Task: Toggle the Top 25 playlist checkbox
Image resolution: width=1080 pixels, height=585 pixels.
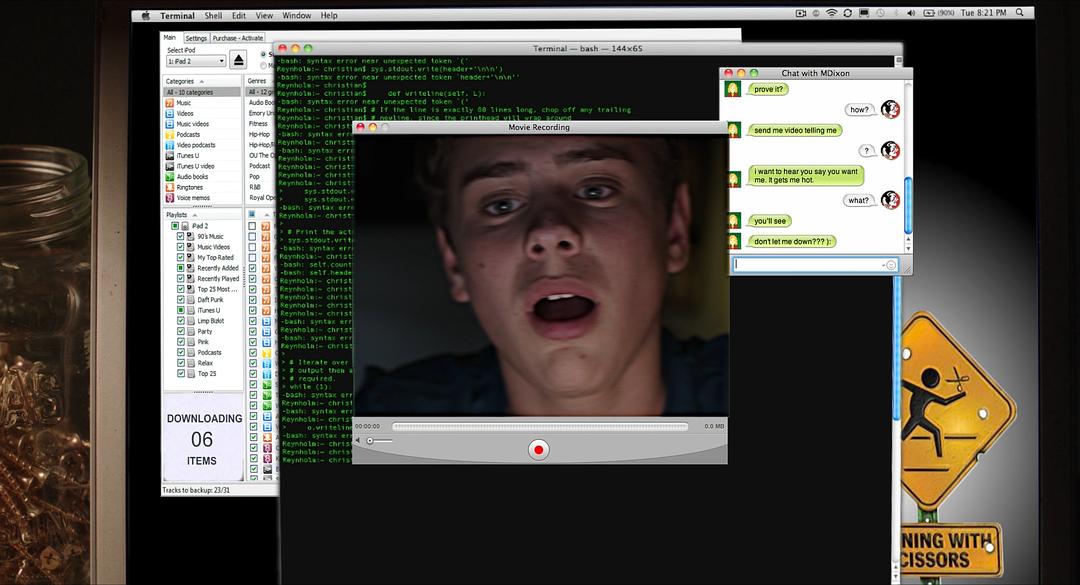Action: [180, 373]
